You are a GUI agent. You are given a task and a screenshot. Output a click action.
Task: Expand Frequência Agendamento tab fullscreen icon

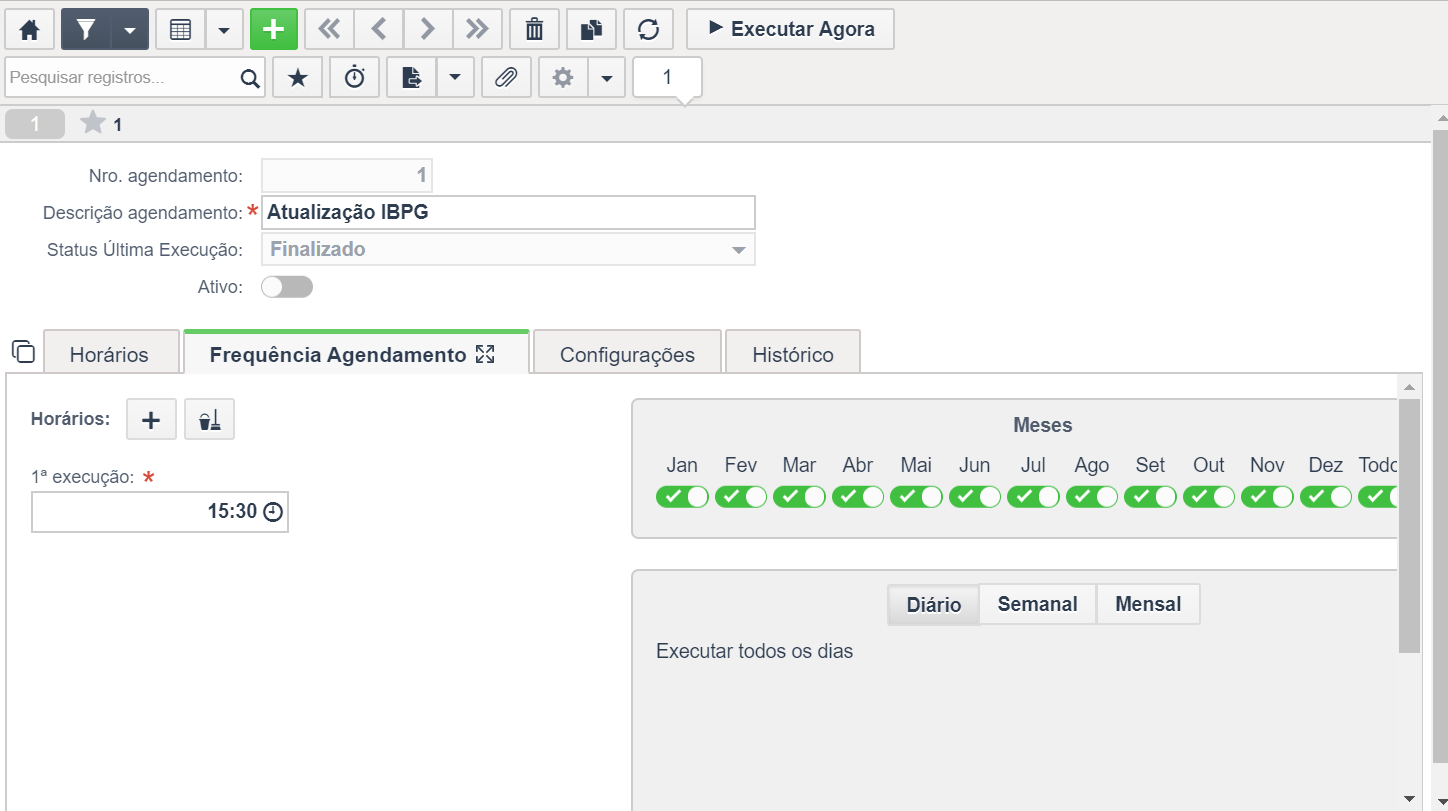click(485, 354)
